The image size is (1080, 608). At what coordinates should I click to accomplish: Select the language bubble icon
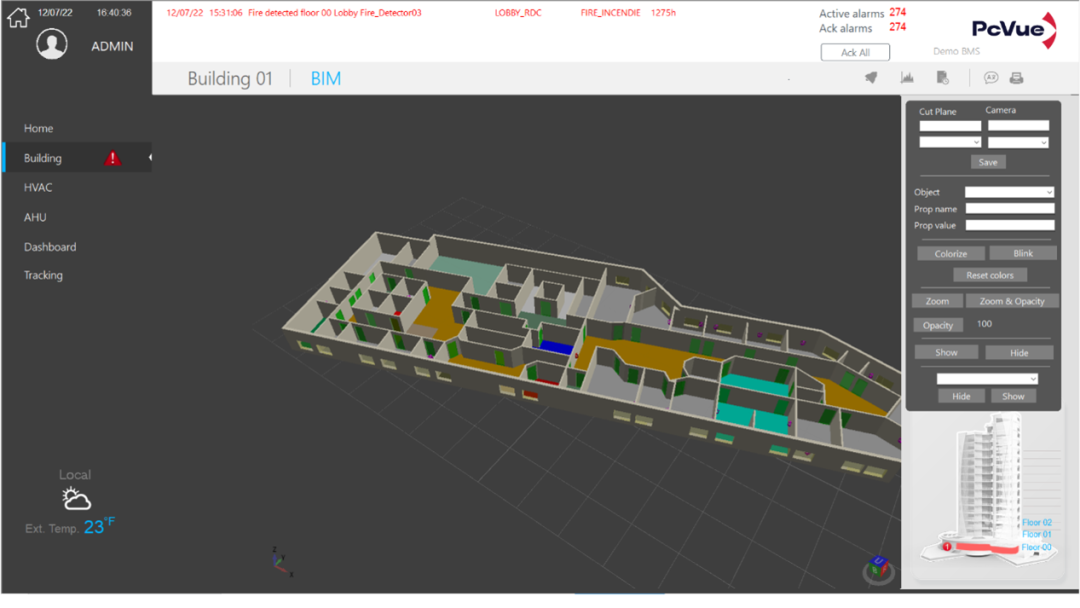[x=990, y=77]
